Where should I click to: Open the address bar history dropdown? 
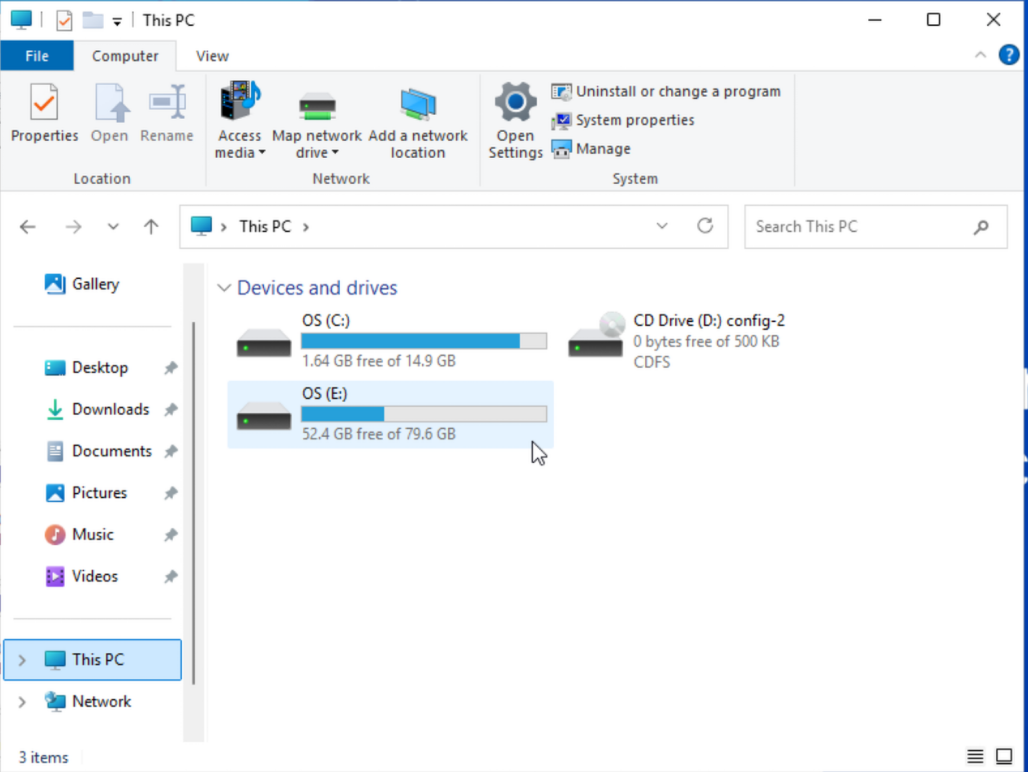click(662, 226)
